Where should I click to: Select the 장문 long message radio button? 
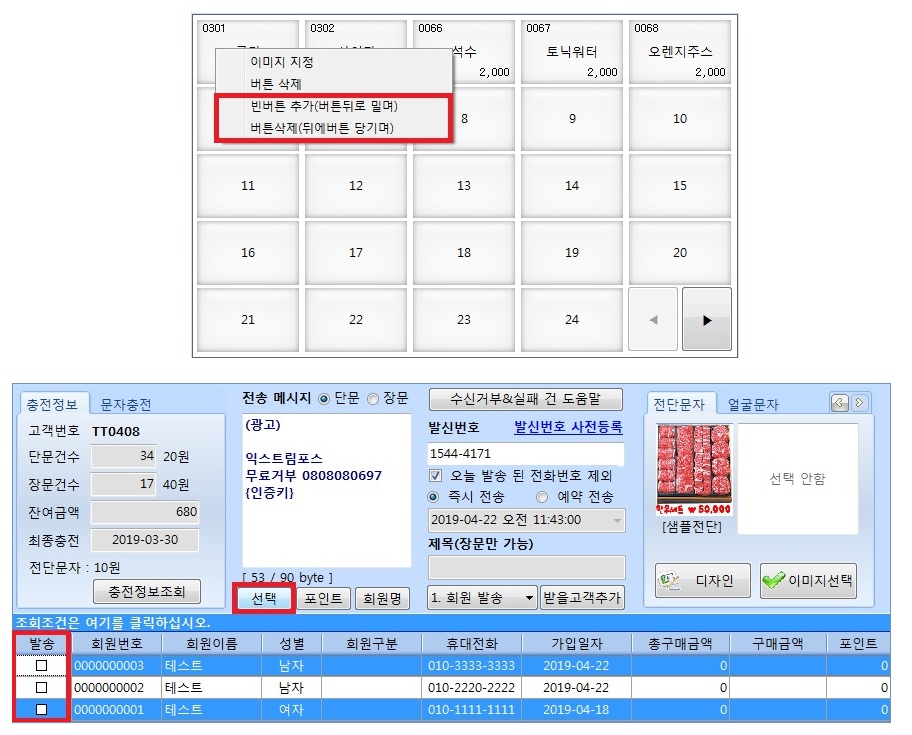click(373, 398)
